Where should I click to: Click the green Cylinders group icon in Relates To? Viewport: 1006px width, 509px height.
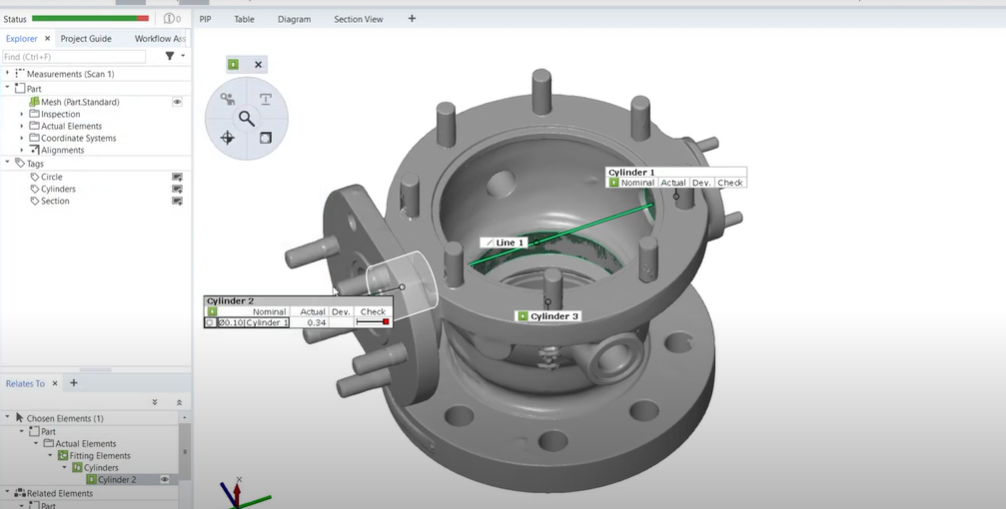(x=77, y=467)
